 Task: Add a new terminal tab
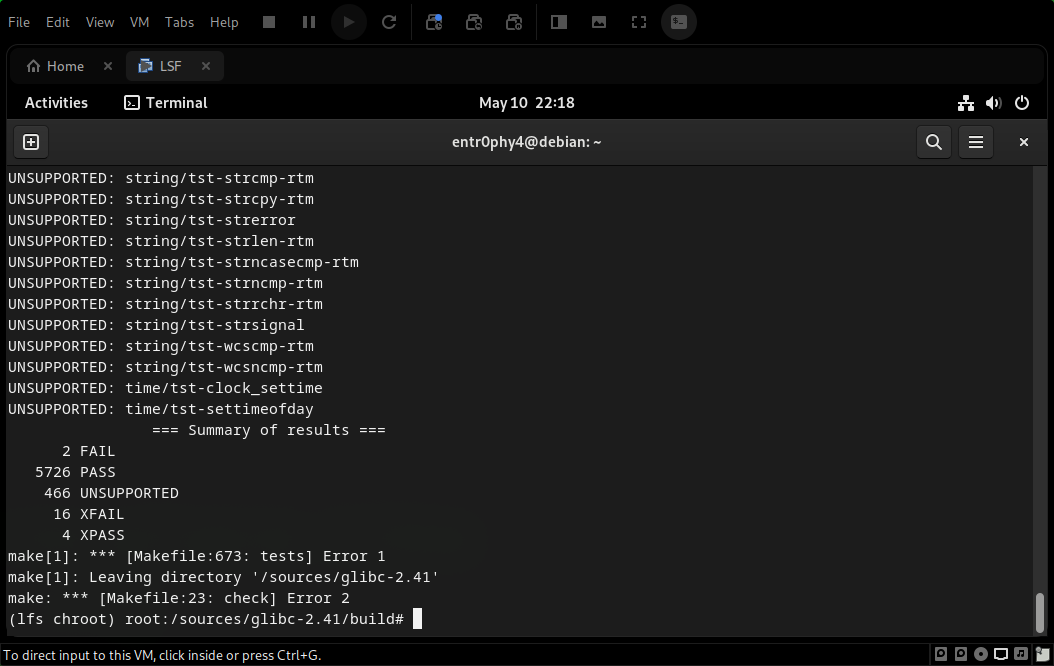tap(31, 142)
